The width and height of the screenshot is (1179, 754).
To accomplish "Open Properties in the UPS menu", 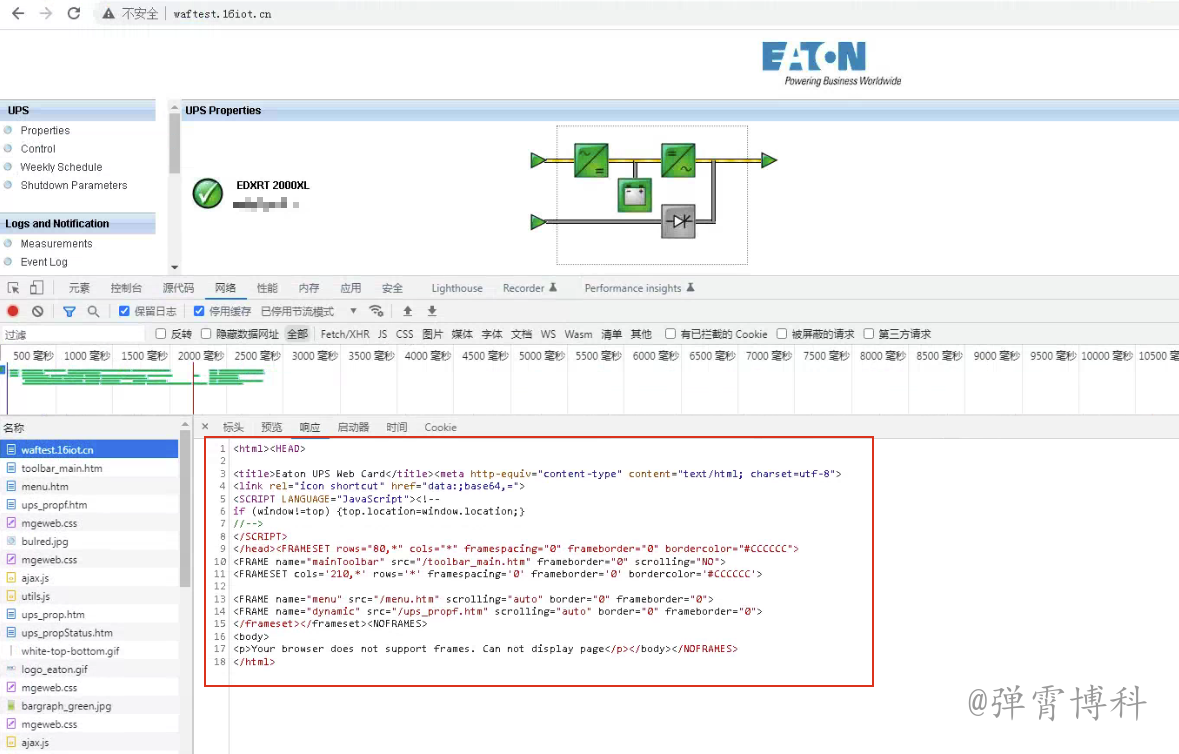I will tap(45, 130).
